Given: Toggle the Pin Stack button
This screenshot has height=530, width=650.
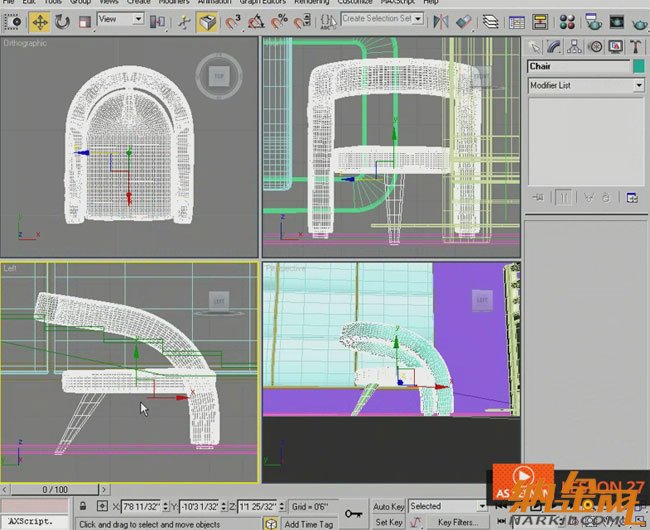Looking at the screenshot, I should [x=540, y=197].
